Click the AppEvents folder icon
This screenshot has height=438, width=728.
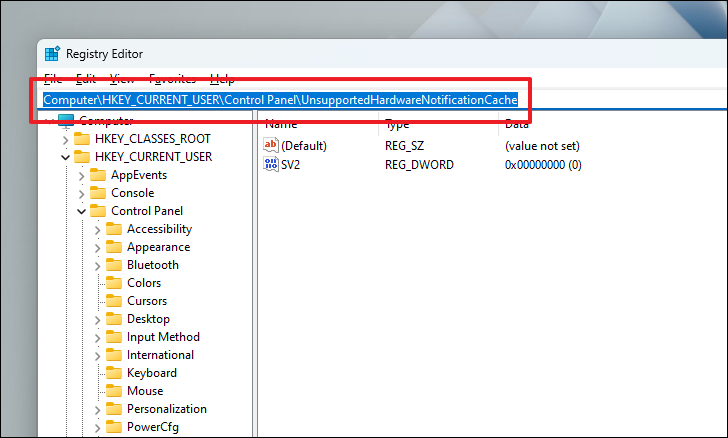[x=98, y=175]
